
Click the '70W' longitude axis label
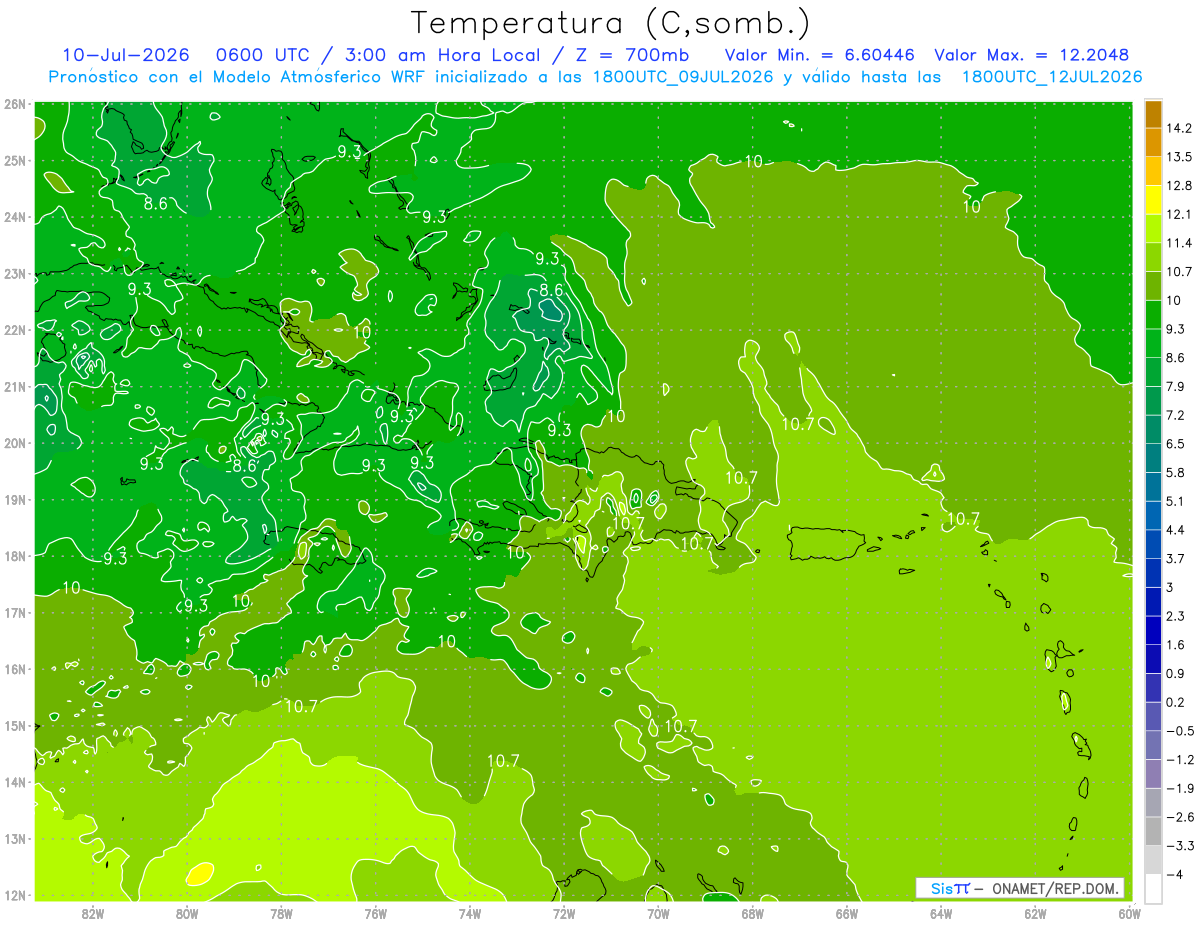point(658,913)
